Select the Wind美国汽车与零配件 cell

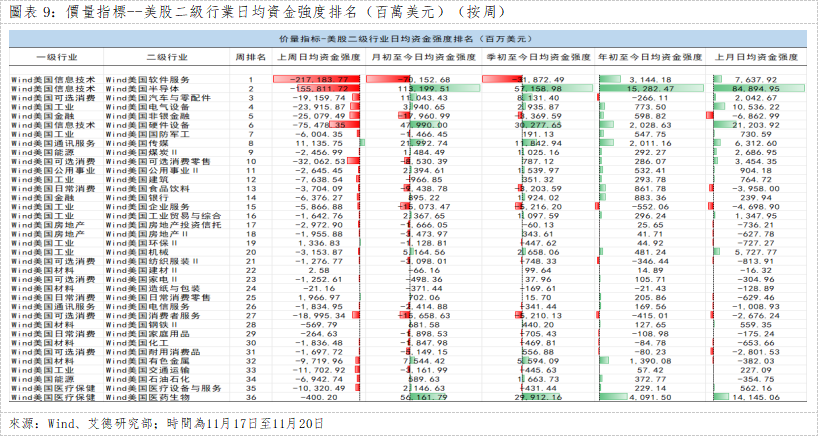(x=158, y=98)
